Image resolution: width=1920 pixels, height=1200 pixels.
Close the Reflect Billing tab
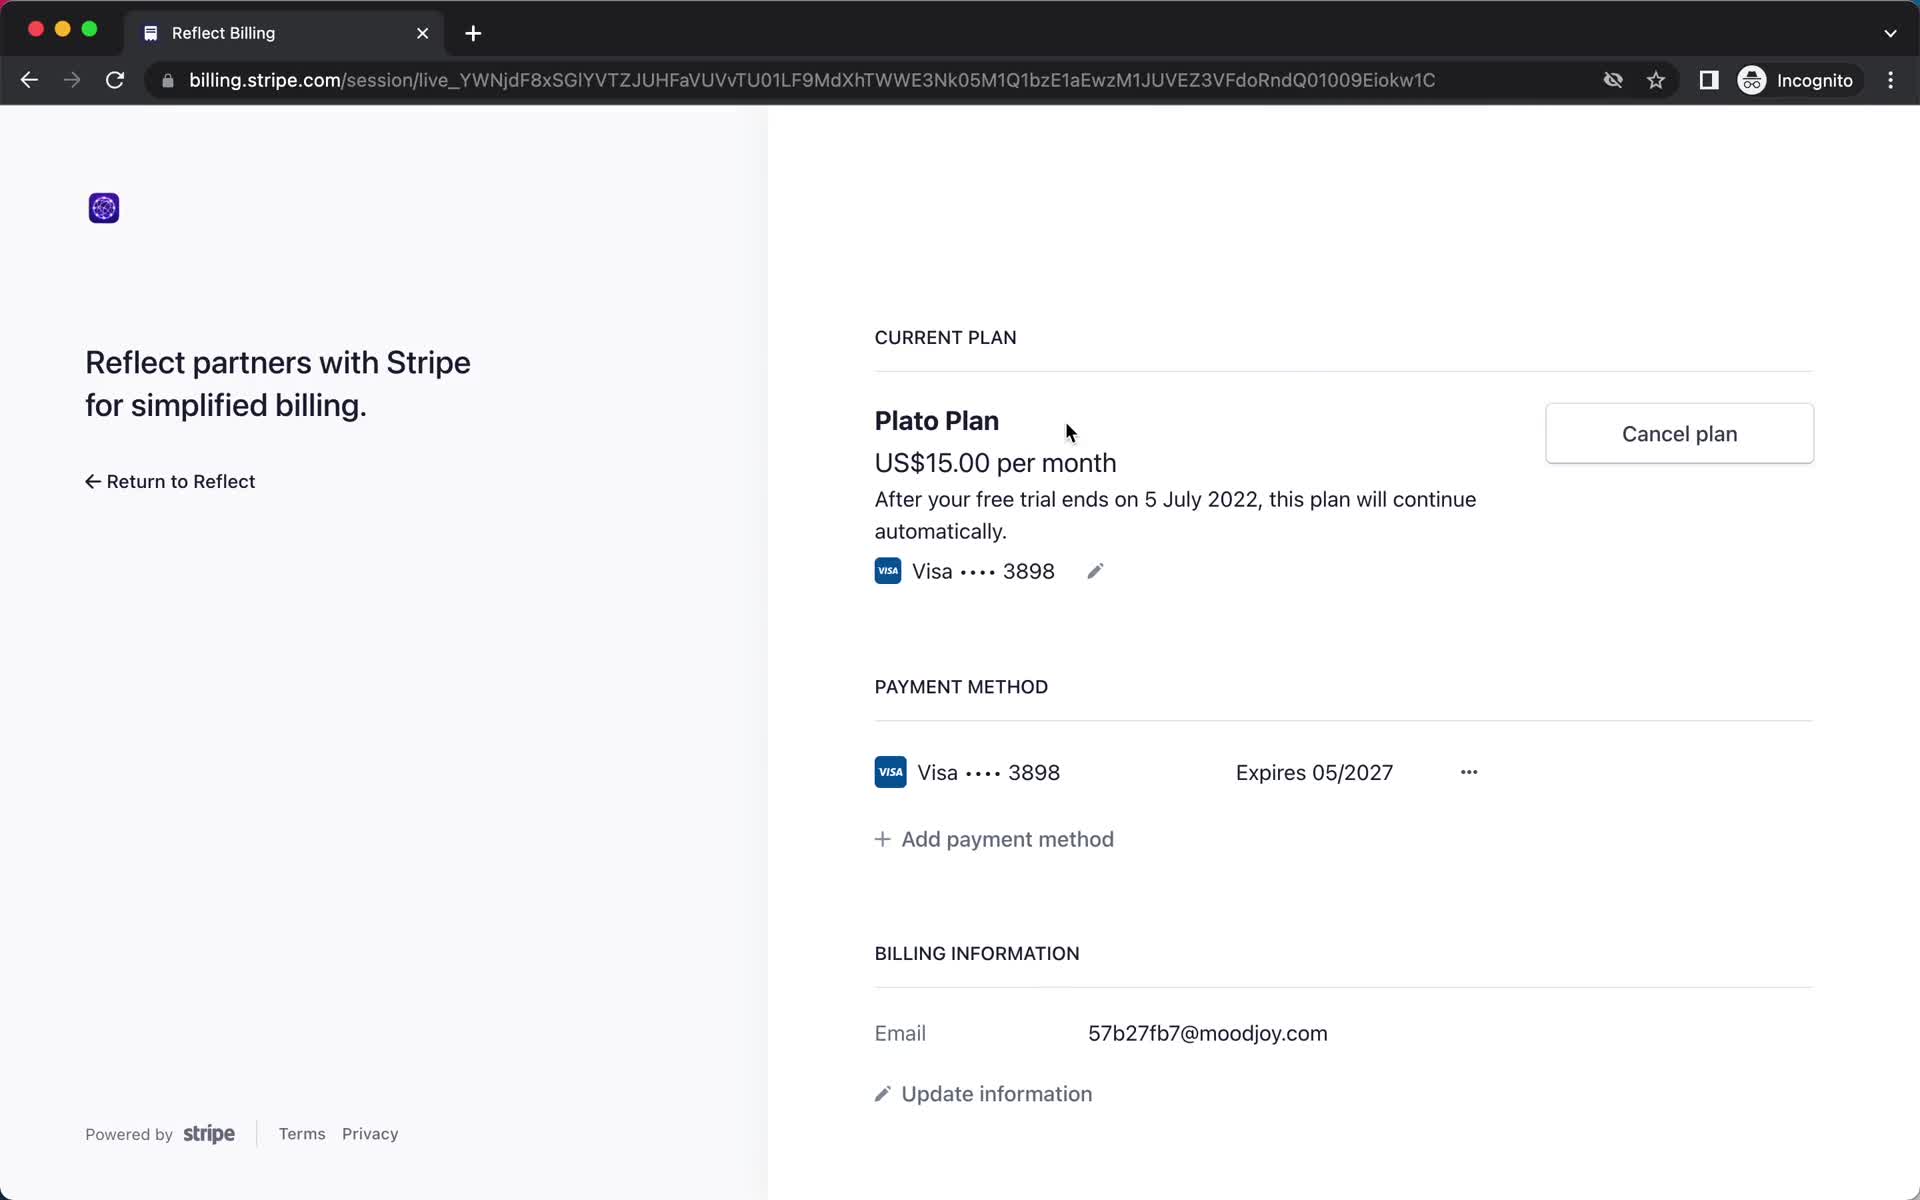[x=423, y=33]
